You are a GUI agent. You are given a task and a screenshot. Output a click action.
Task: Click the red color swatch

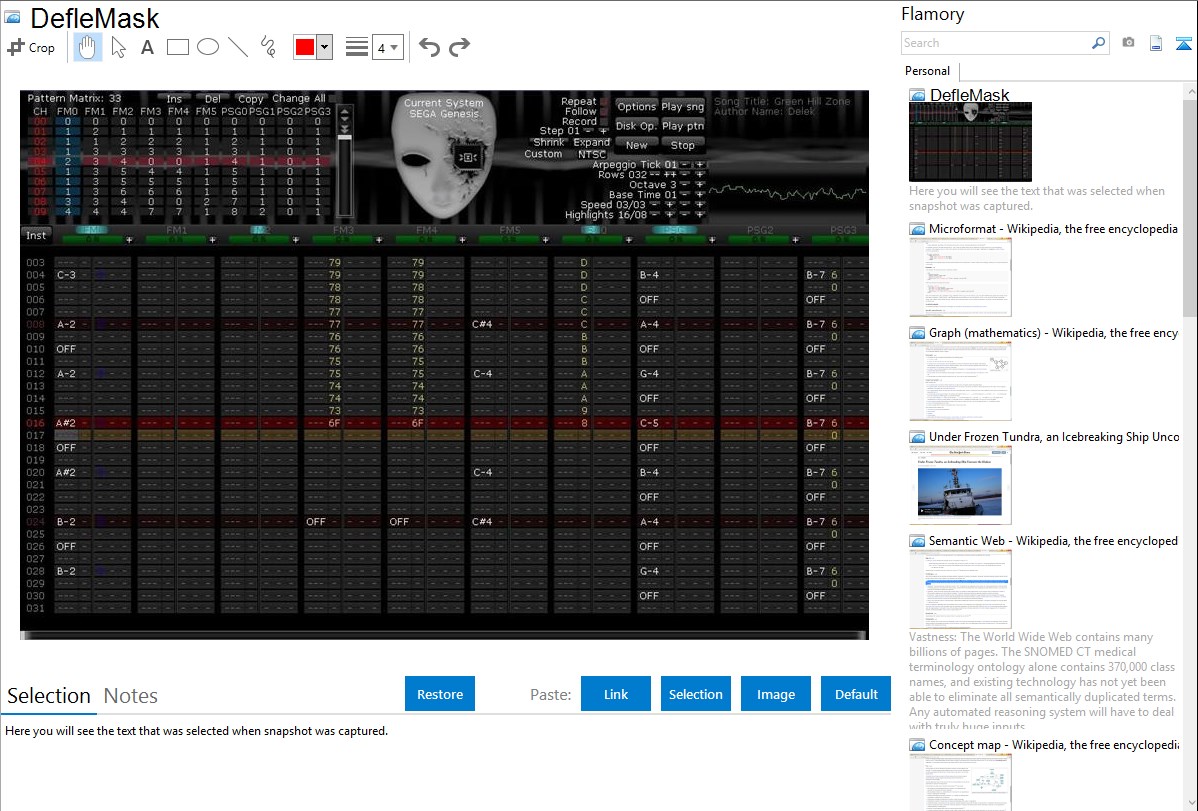click(x=305, y=47)
